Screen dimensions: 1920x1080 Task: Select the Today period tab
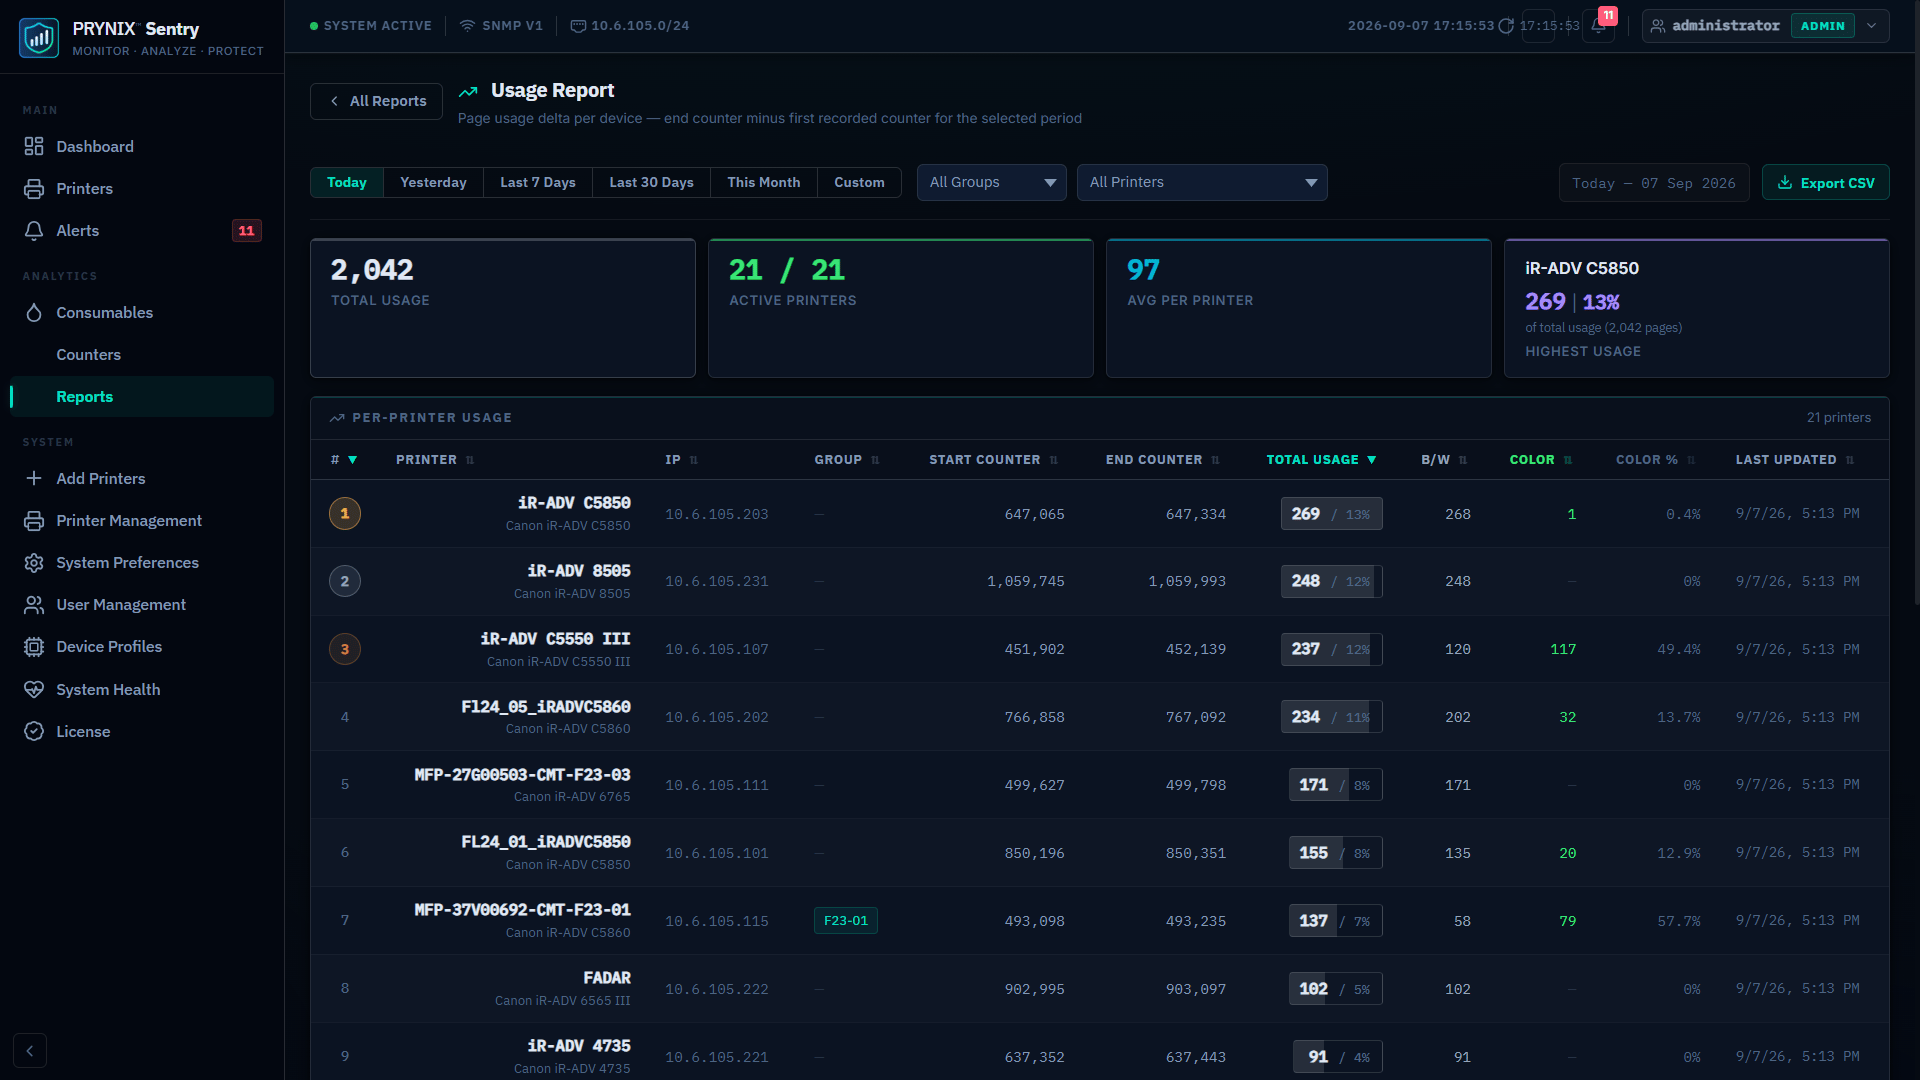coord(347,183)
